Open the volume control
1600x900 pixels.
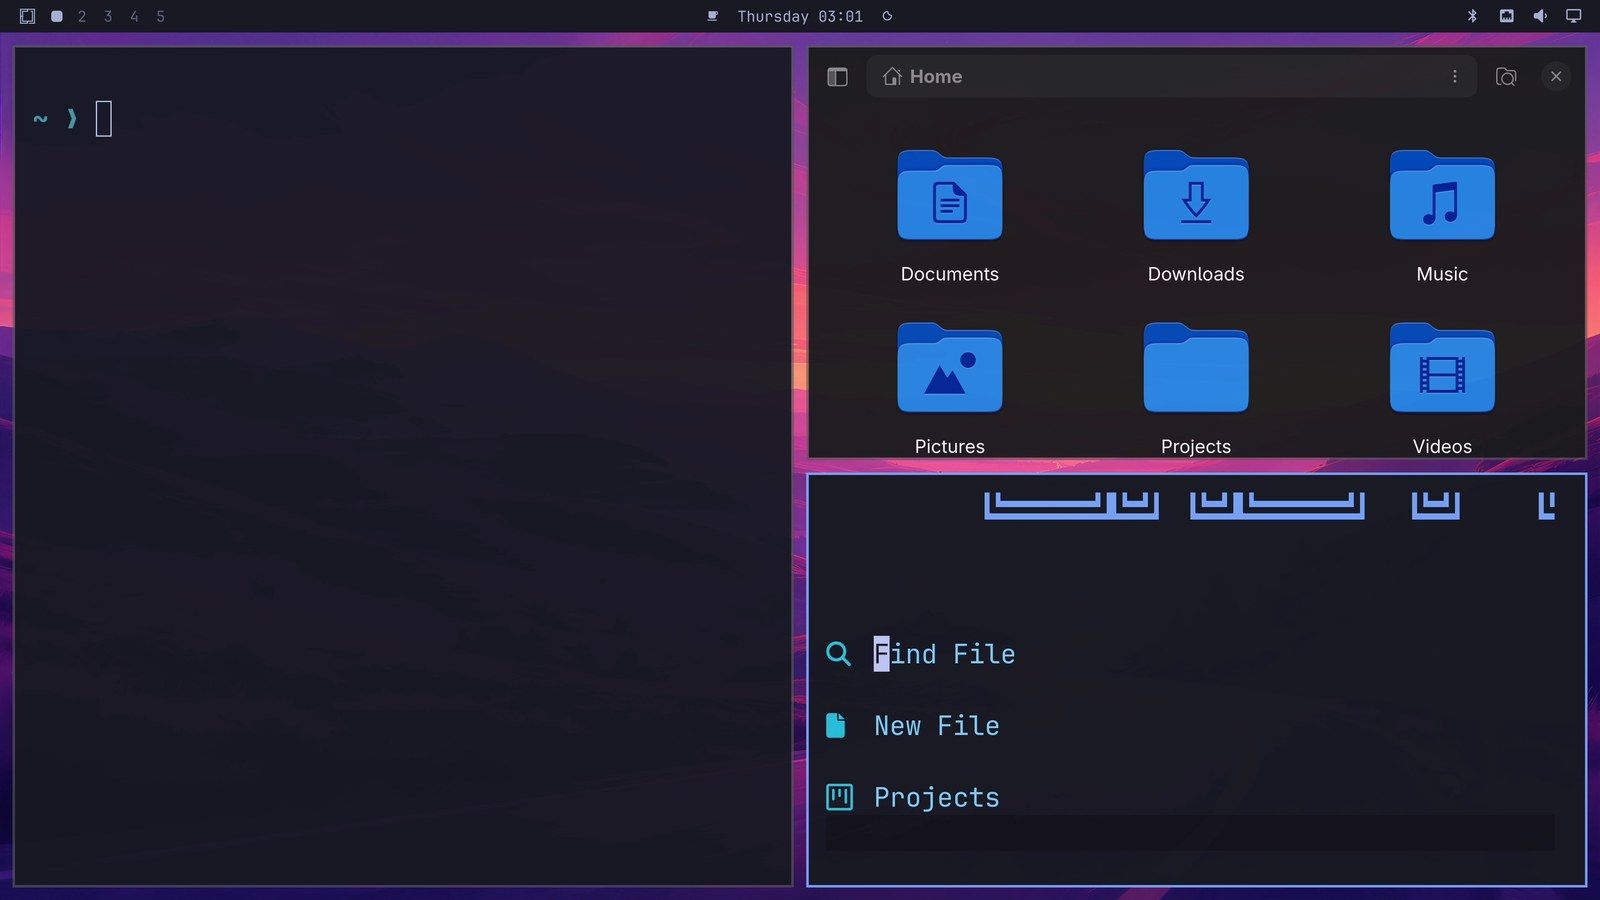[1540, 16]
